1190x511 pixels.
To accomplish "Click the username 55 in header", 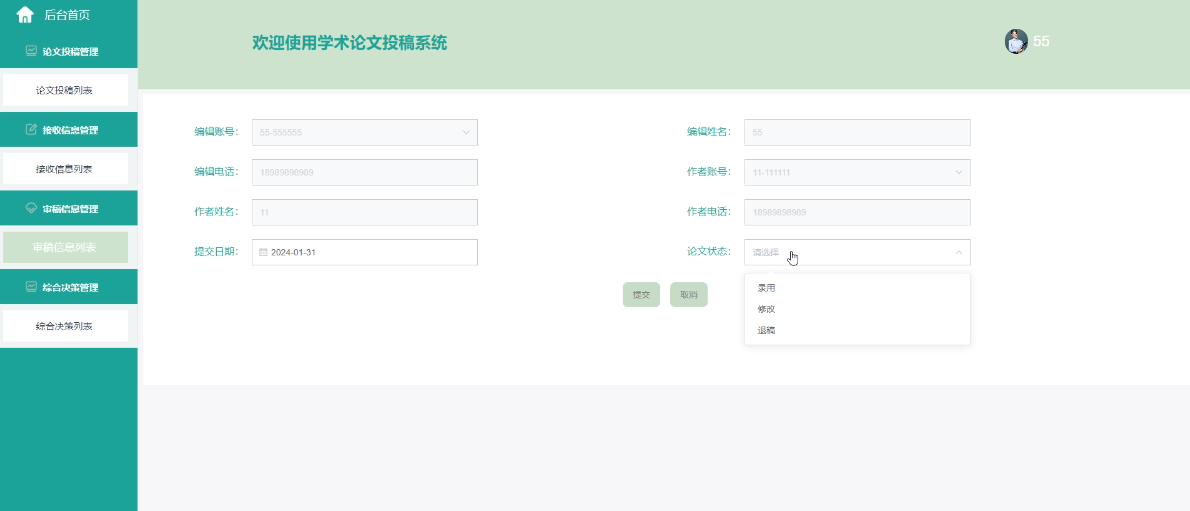I will (1041, 42).
